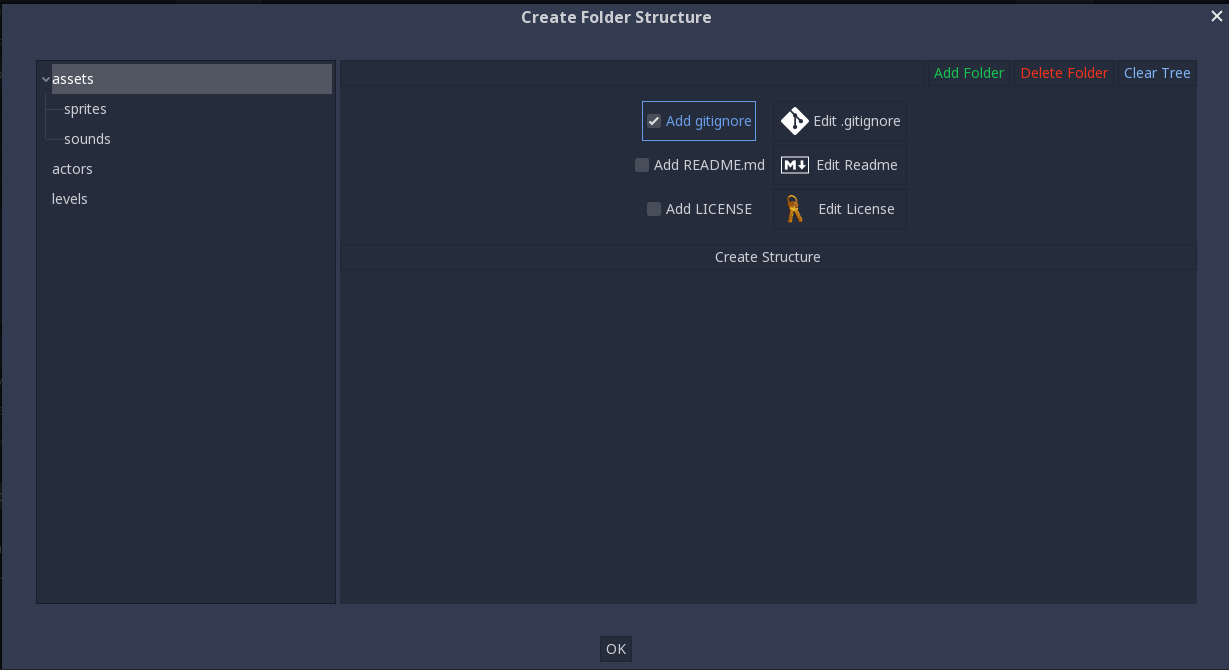Click the Create Structure button
Image resolution: width=1229 pixels, height=670 pixels.
pos(768,257)
